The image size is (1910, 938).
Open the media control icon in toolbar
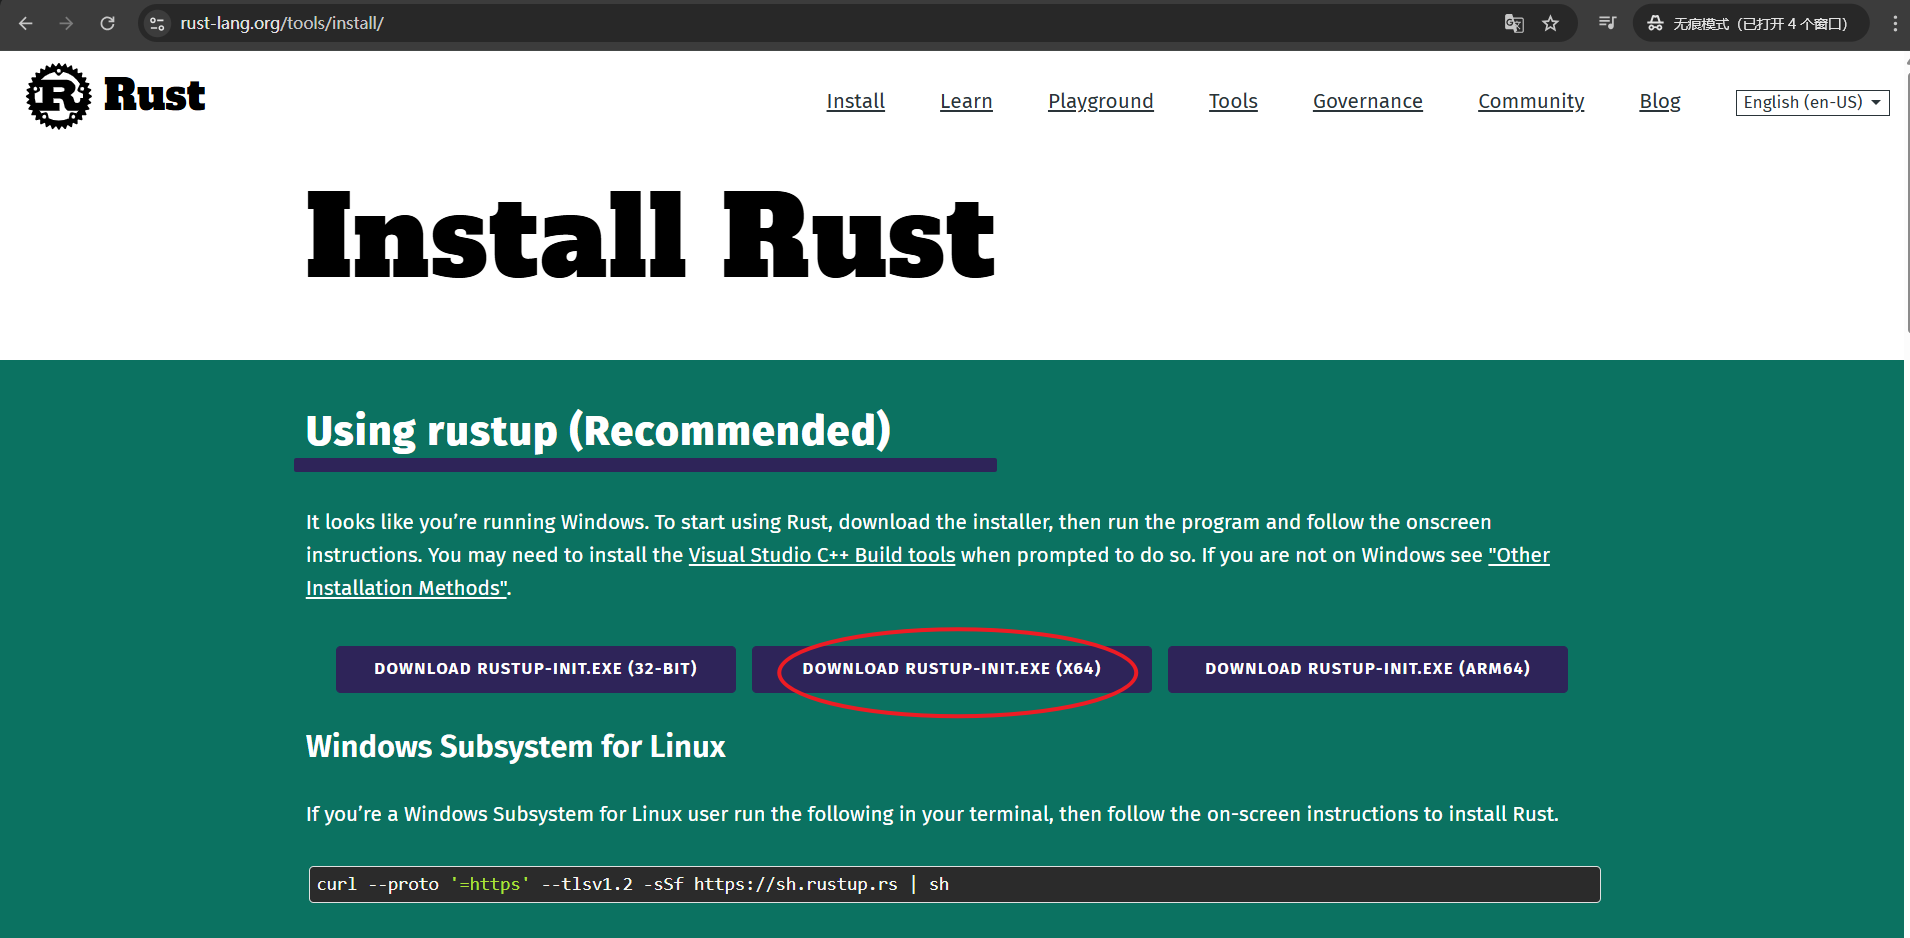1607,23
